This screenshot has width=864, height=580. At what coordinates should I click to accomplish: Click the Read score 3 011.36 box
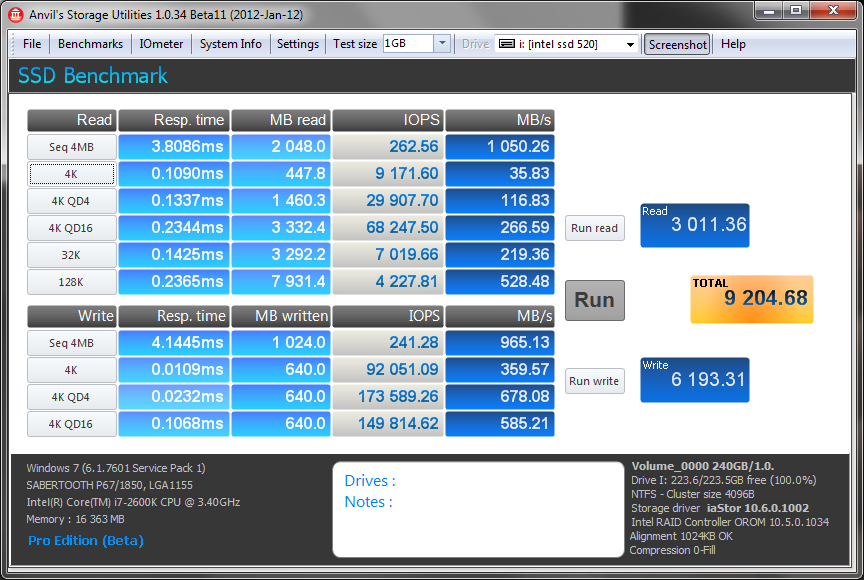[x=694, y=225]
